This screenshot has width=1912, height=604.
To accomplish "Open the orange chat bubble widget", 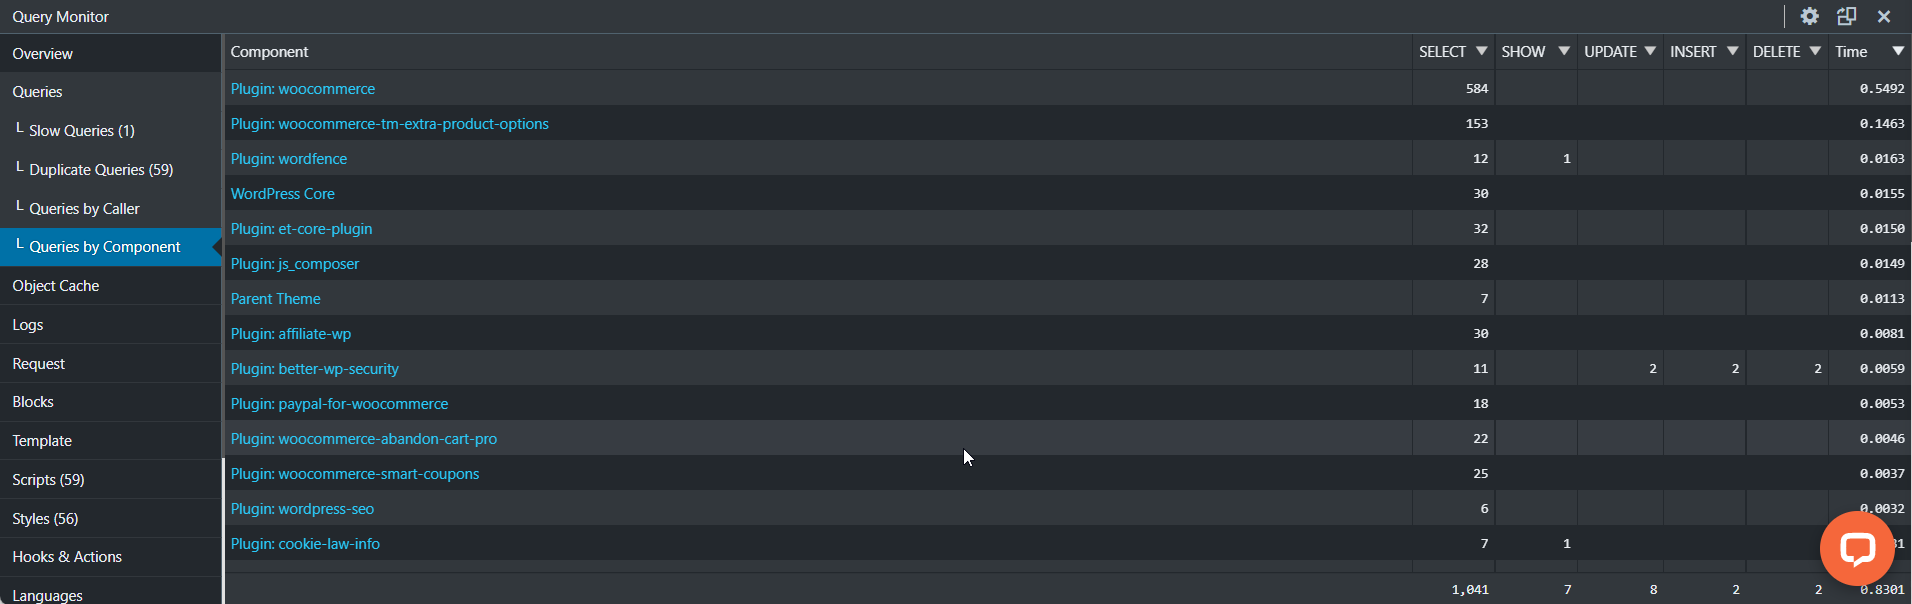I will [1857, 548].
